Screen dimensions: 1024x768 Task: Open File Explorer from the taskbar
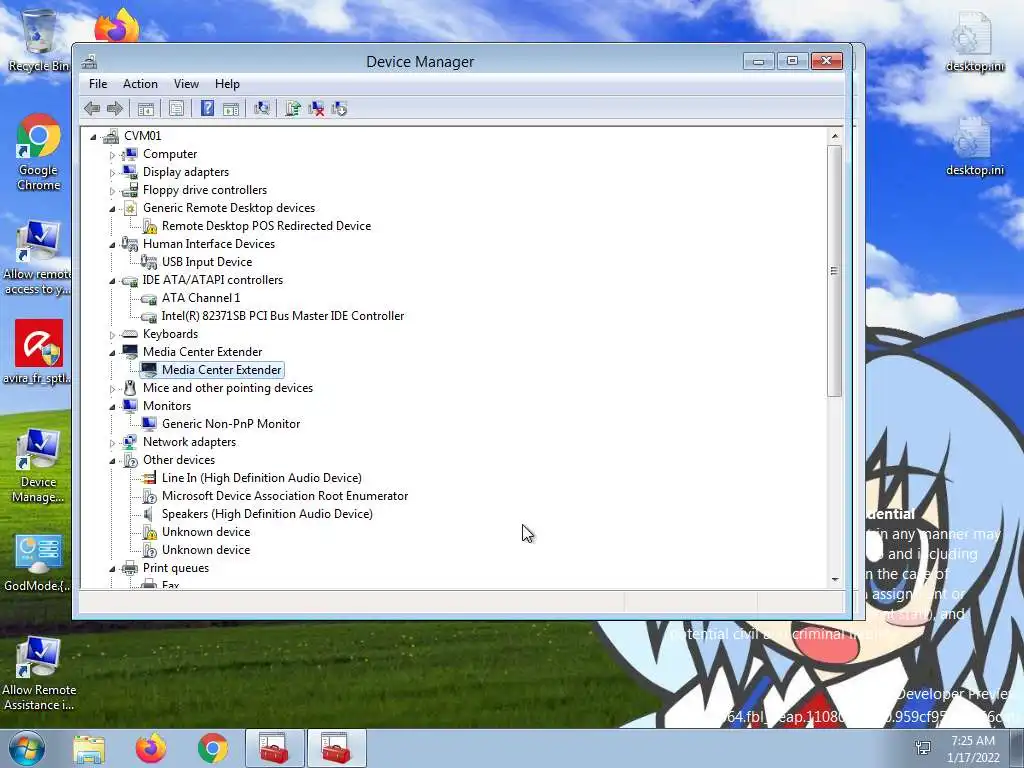[x=89, y=748]
